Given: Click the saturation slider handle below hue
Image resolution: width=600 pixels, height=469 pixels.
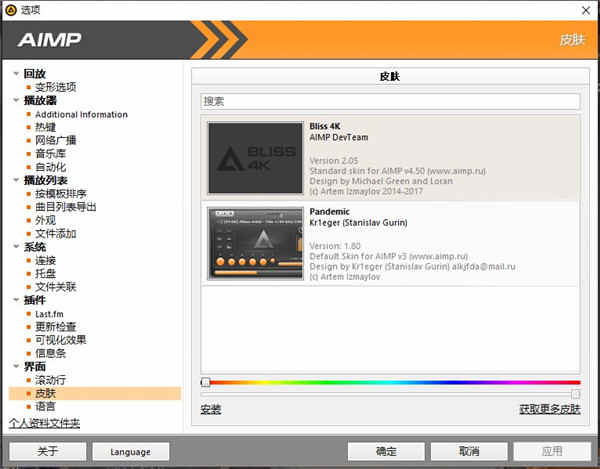Looking at the screenshot, I should click(576, 394).
